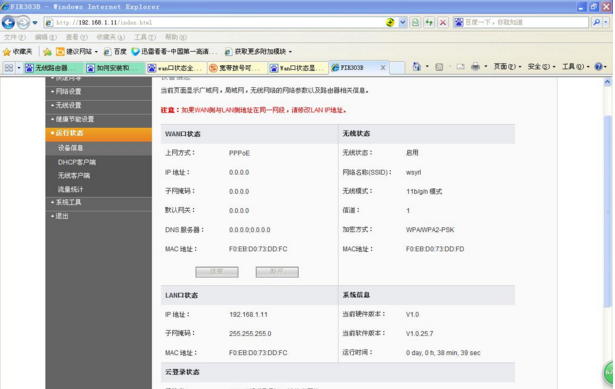Open the tab list dropdown arrow
Screen dimensions: 615x389
(x=18, y=67)
